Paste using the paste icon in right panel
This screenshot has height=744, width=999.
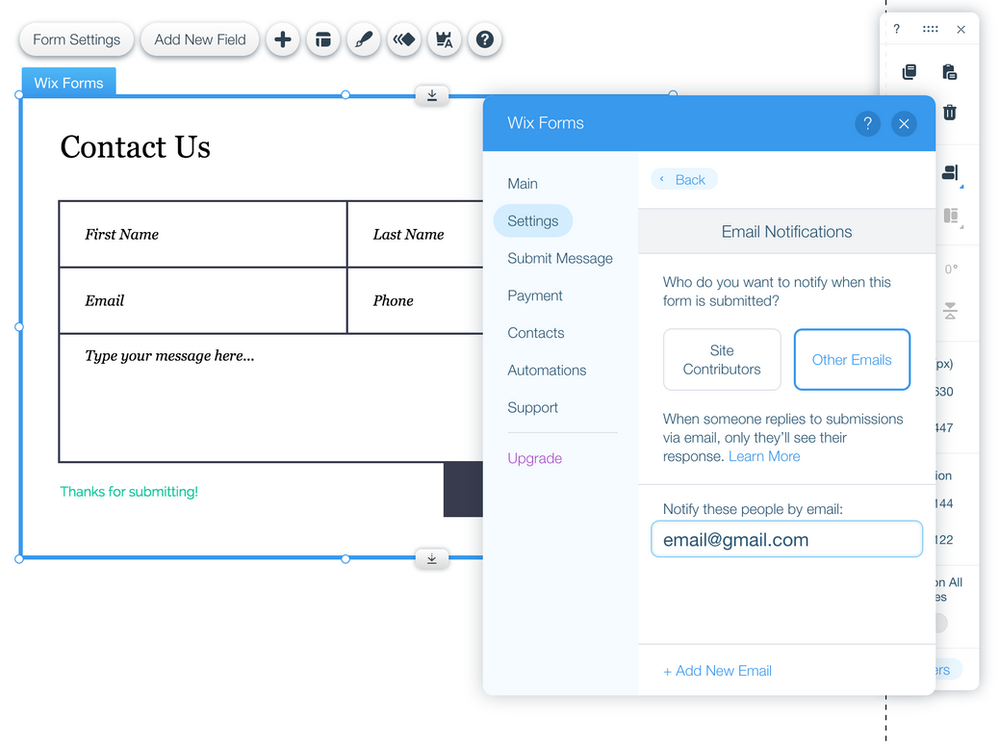pos(950,72)
